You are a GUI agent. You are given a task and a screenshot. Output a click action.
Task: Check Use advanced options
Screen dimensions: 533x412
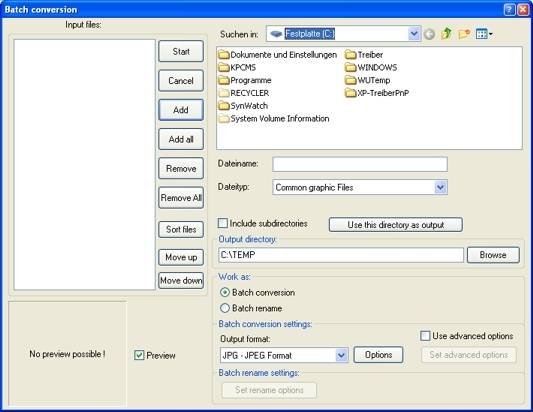[x=425, y=336]
